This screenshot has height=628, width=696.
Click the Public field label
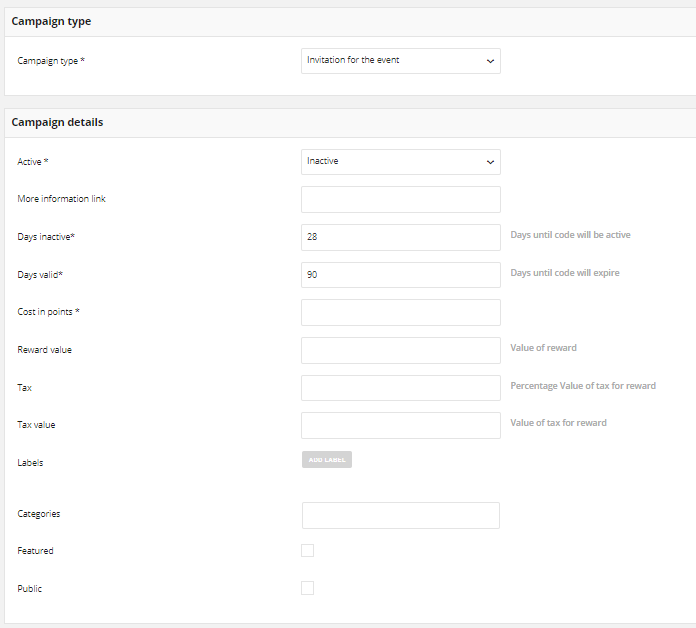[x=29, y=589]
